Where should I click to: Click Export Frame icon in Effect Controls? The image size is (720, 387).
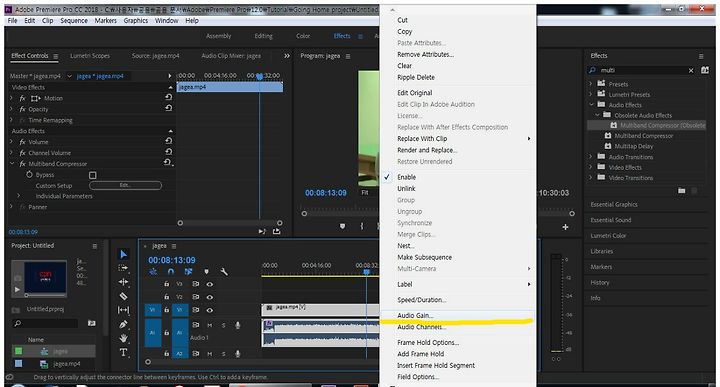point(276,231)
